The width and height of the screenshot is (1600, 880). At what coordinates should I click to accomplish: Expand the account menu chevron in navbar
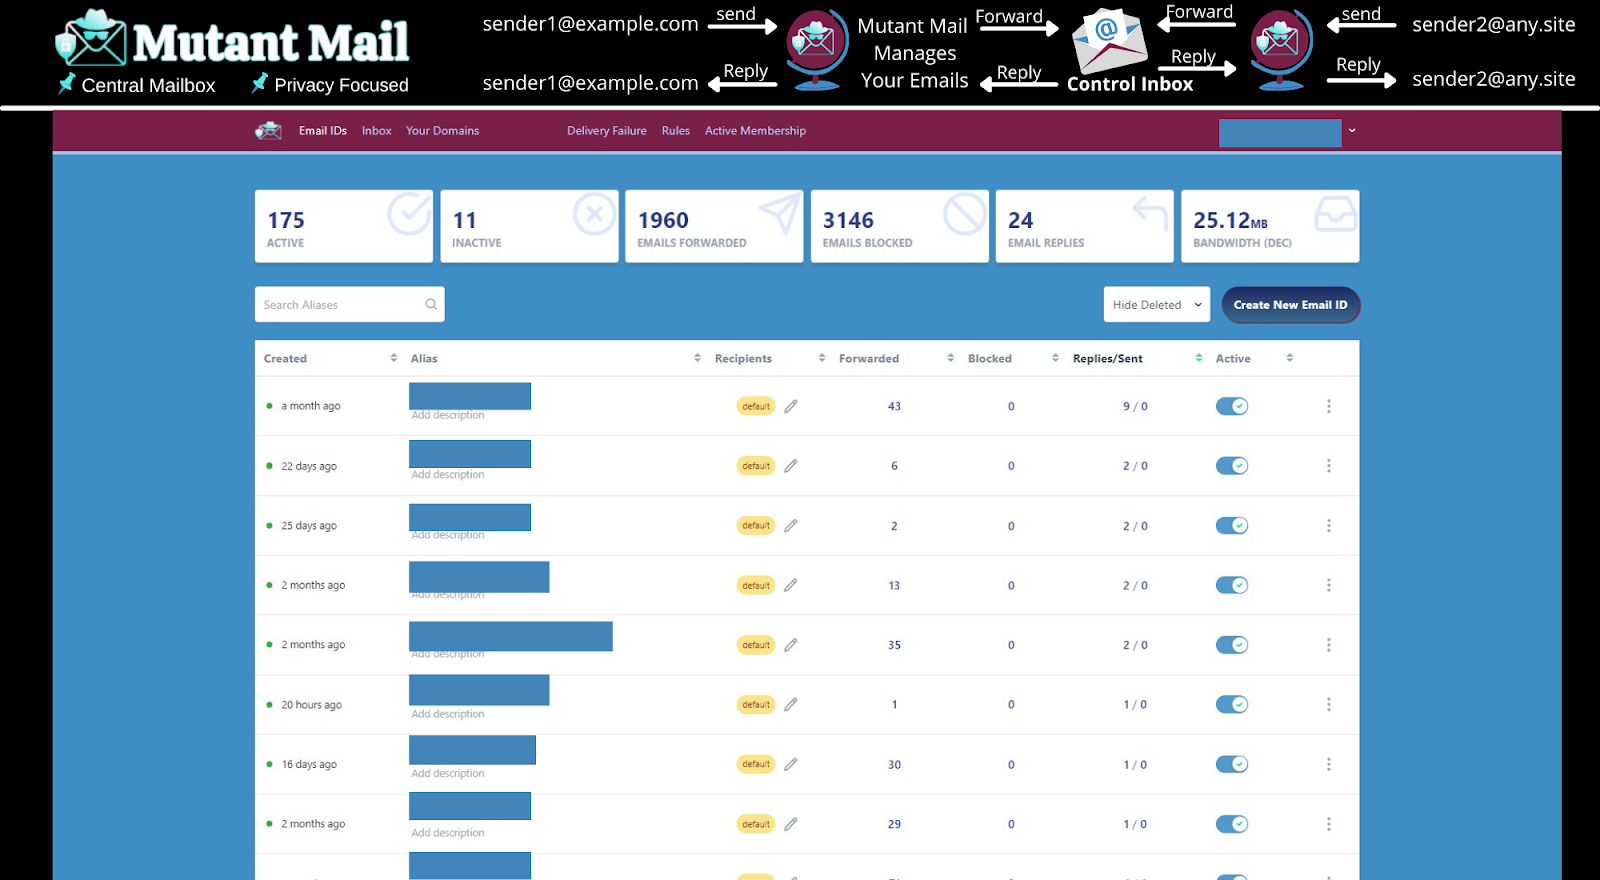1352,131
